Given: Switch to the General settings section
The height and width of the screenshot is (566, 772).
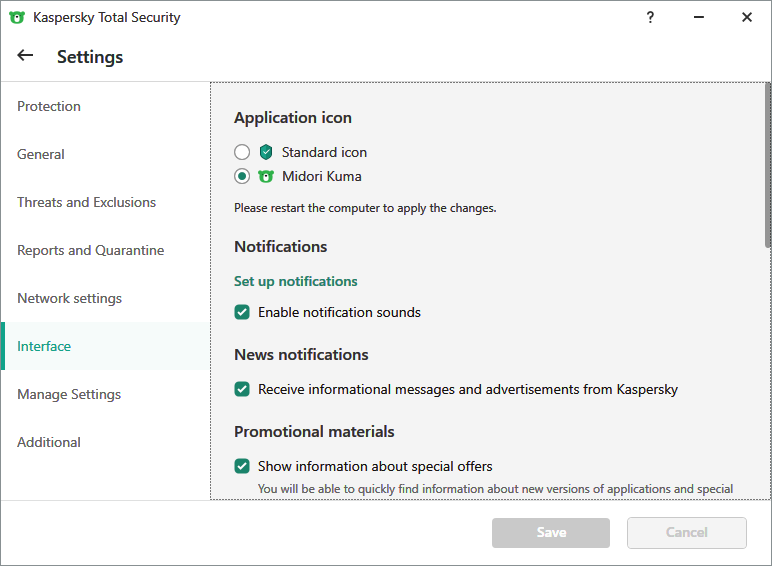Looking at the screenshot, I should click(x=41, y=154).
